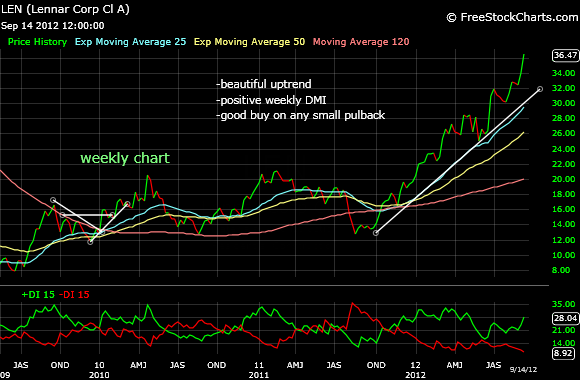Screen dimensions: 580x380
Task: Click the 2010 trendline bottom handle
Action: coord(90,242)
